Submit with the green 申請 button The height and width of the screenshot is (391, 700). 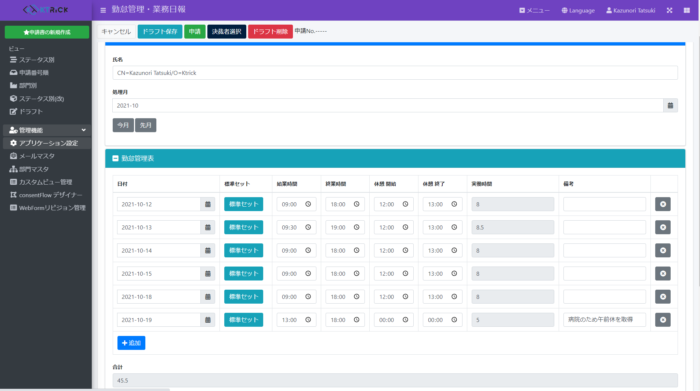[x=195, y=31]
